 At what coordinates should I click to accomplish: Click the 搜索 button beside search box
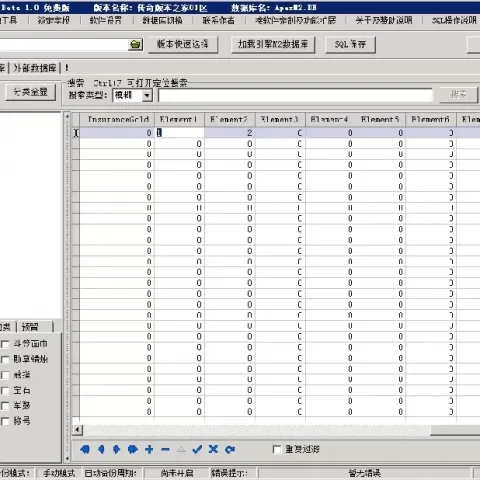click(x=459, y=95)
